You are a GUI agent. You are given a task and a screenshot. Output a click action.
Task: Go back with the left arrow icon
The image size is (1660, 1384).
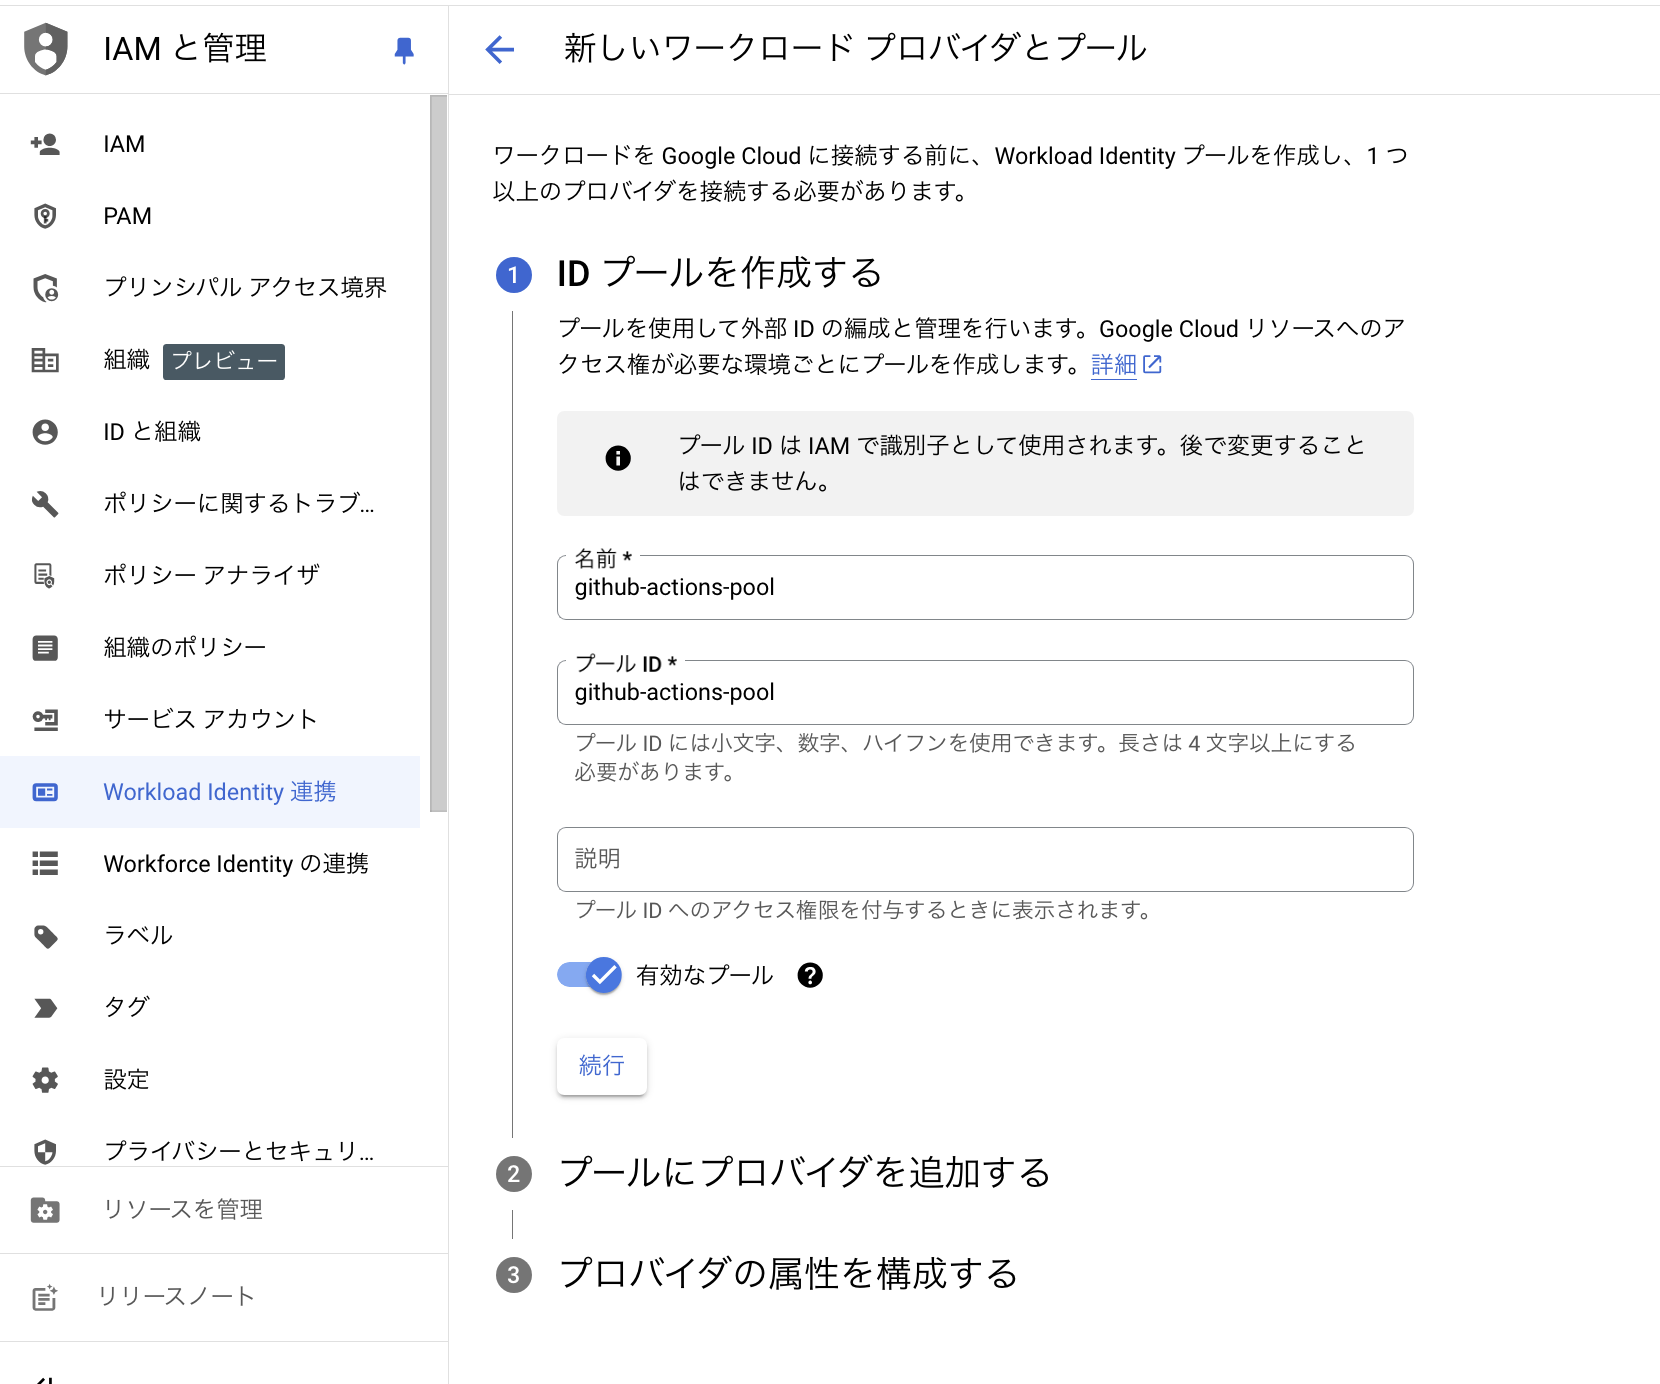500,49
